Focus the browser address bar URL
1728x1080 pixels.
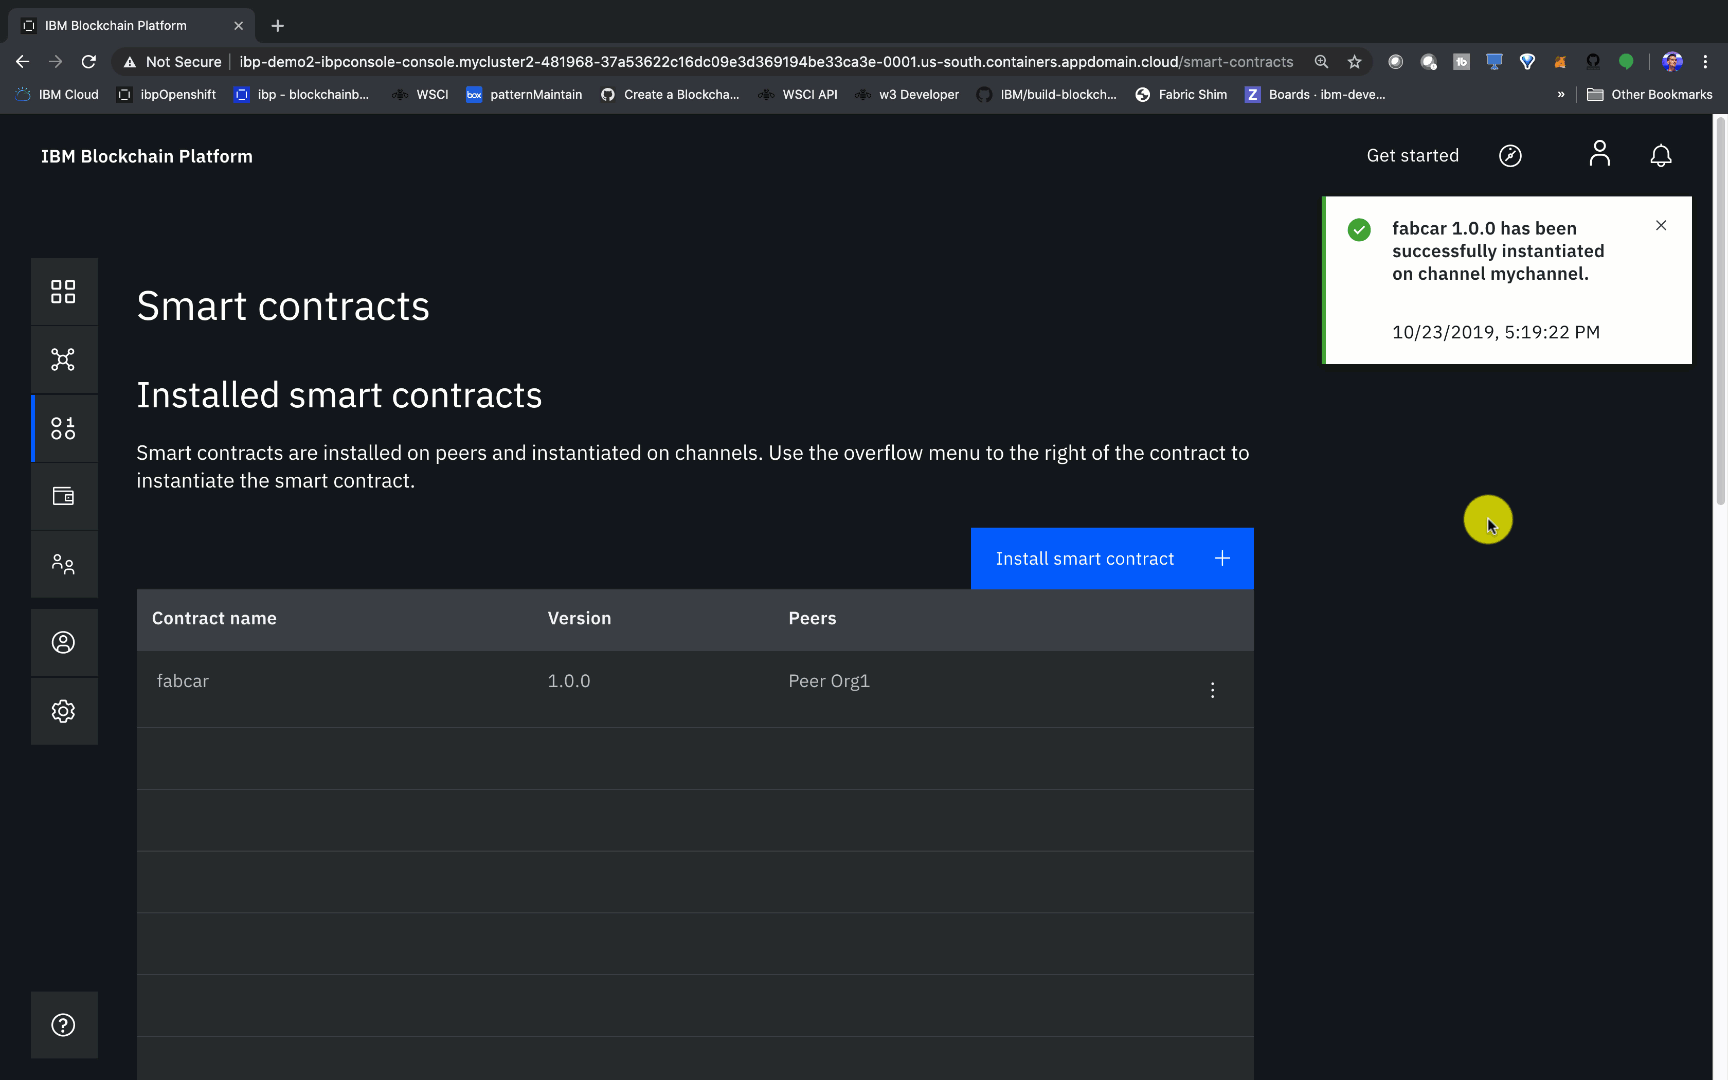(x=766, y=62)
